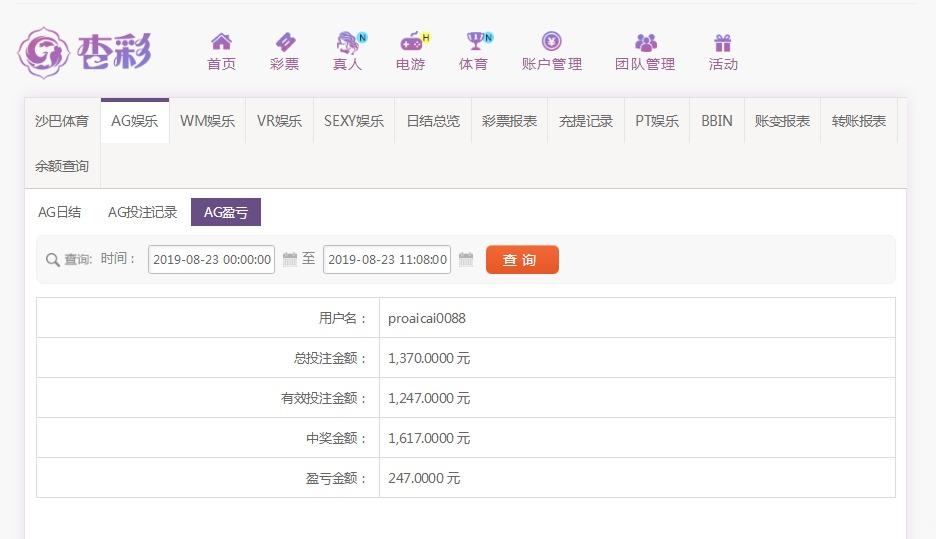This screenshot has width=936, height=539.
Task: Click the 杏彩 site logo
Action: click(85, 53)
